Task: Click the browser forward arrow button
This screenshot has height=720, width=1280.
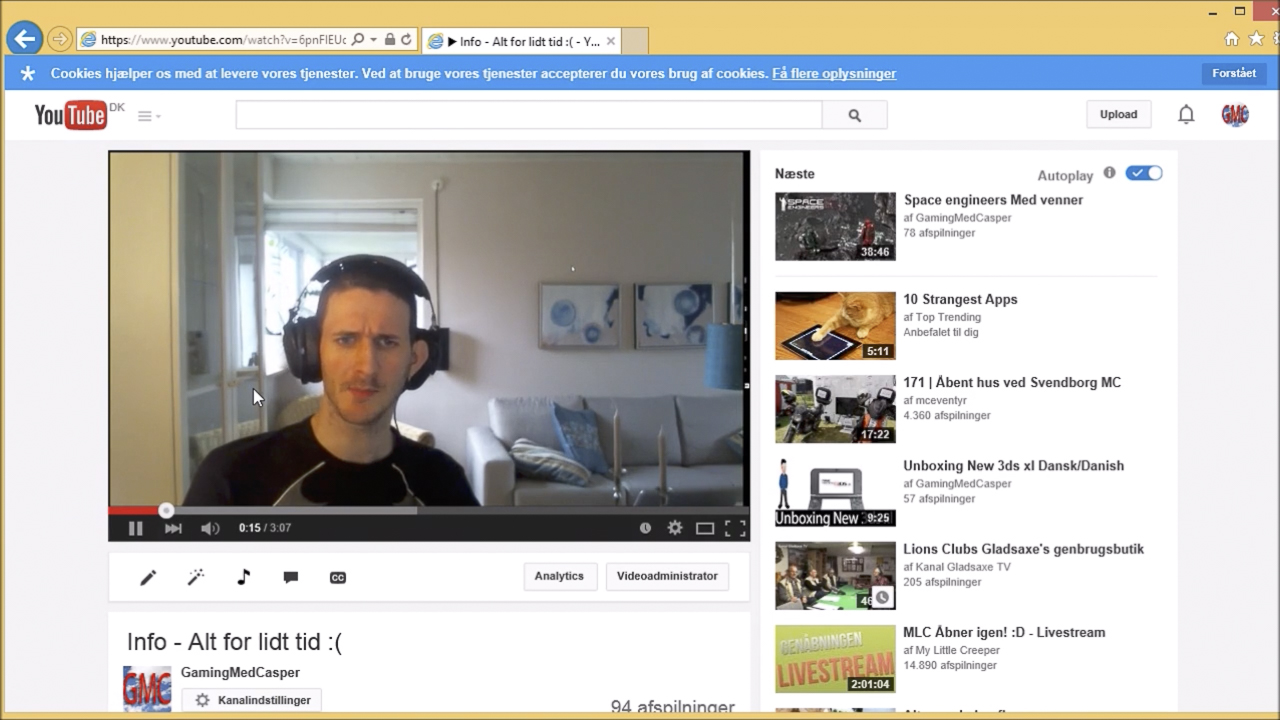Action: 60,39
